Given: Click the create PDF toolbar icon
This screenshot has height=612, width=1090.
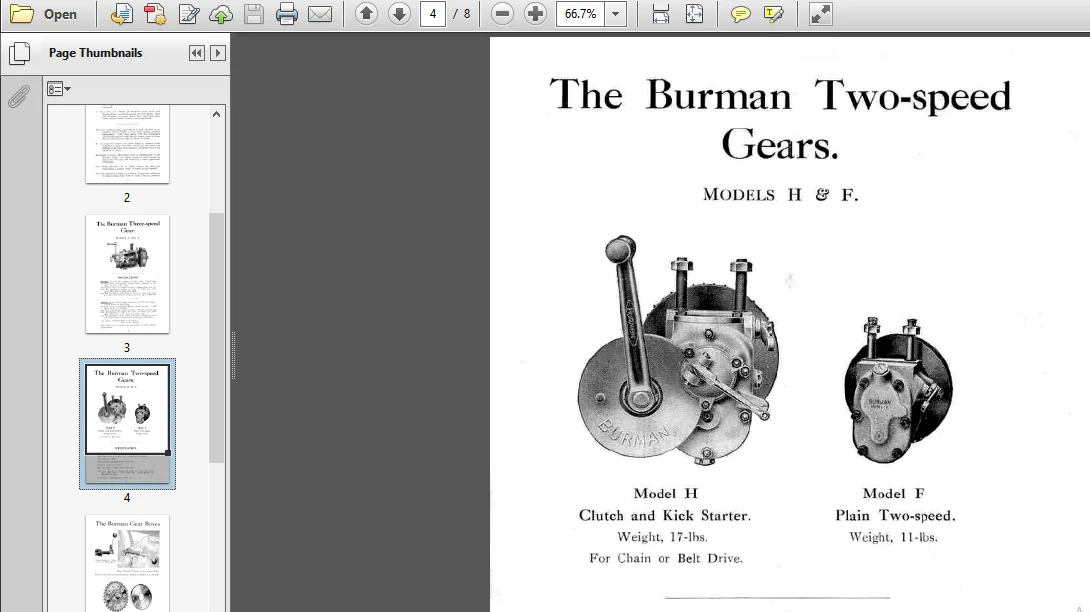Looking at the screenshot, I should [154, 14].
